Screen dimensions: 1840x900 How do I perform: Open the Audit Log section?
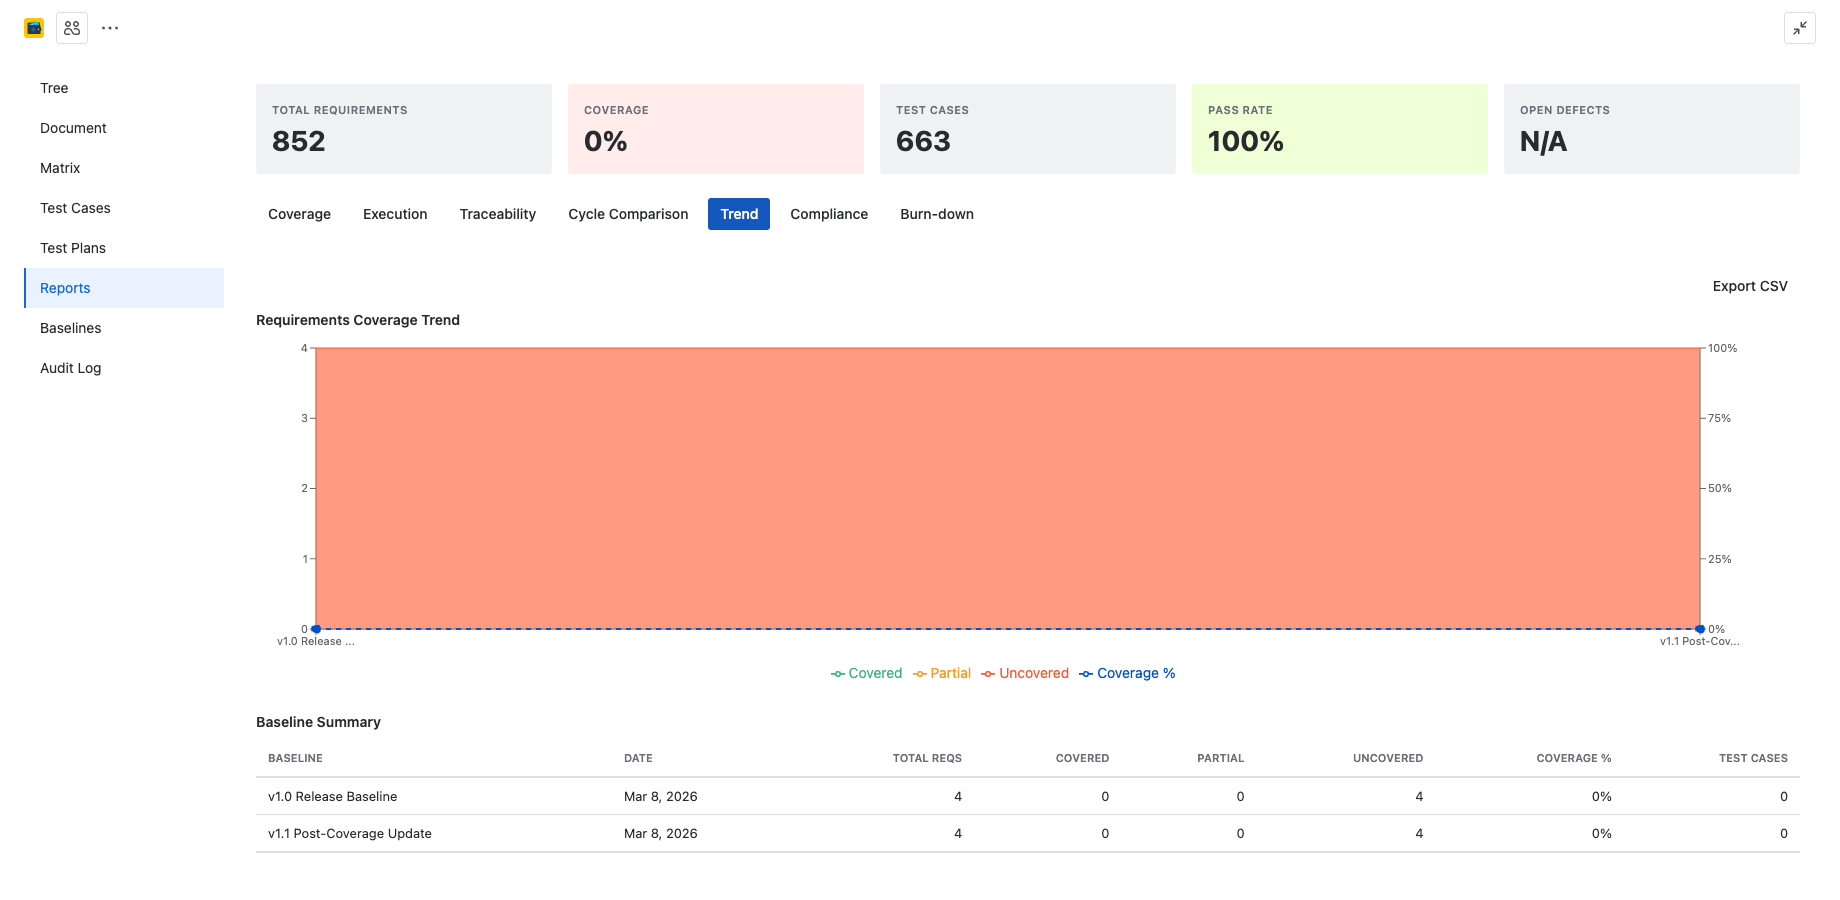pos(70,368)
